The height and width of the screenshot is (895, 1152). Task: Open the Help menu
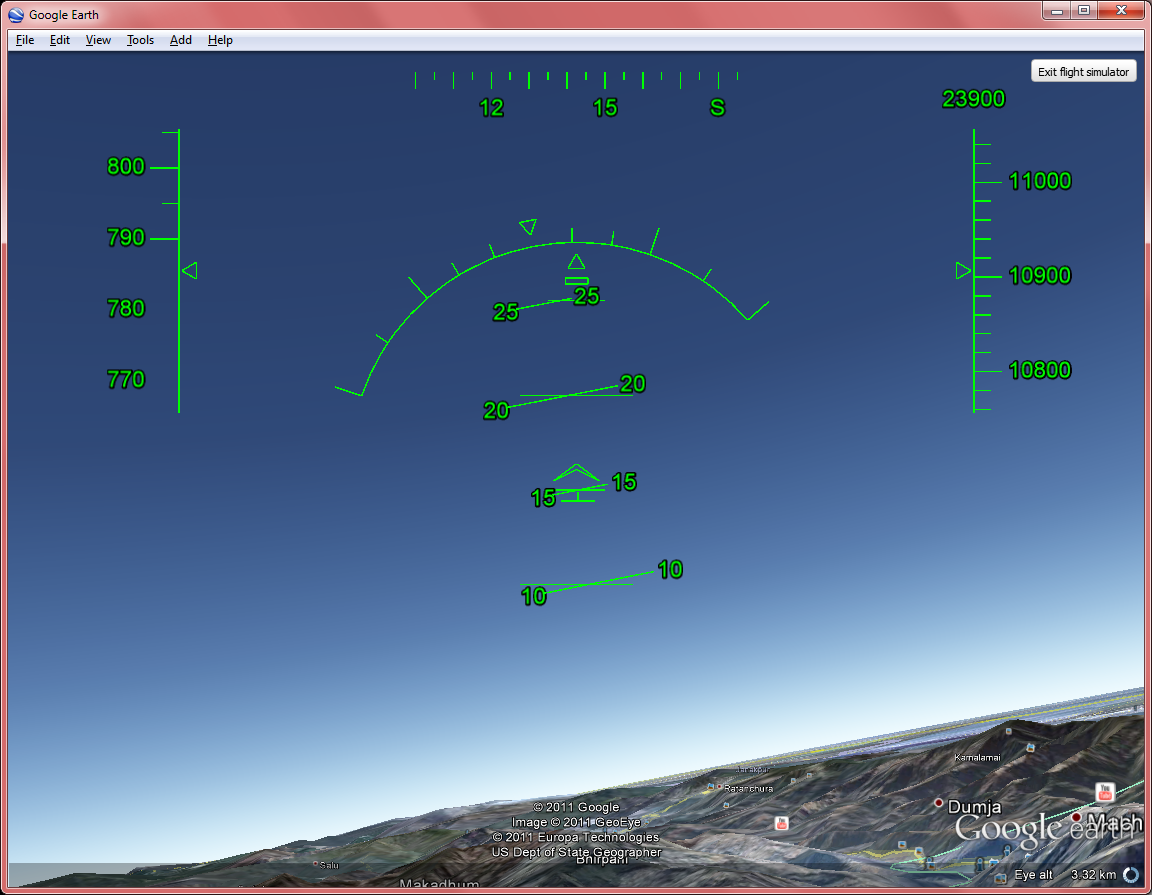[x=220, y=40]
